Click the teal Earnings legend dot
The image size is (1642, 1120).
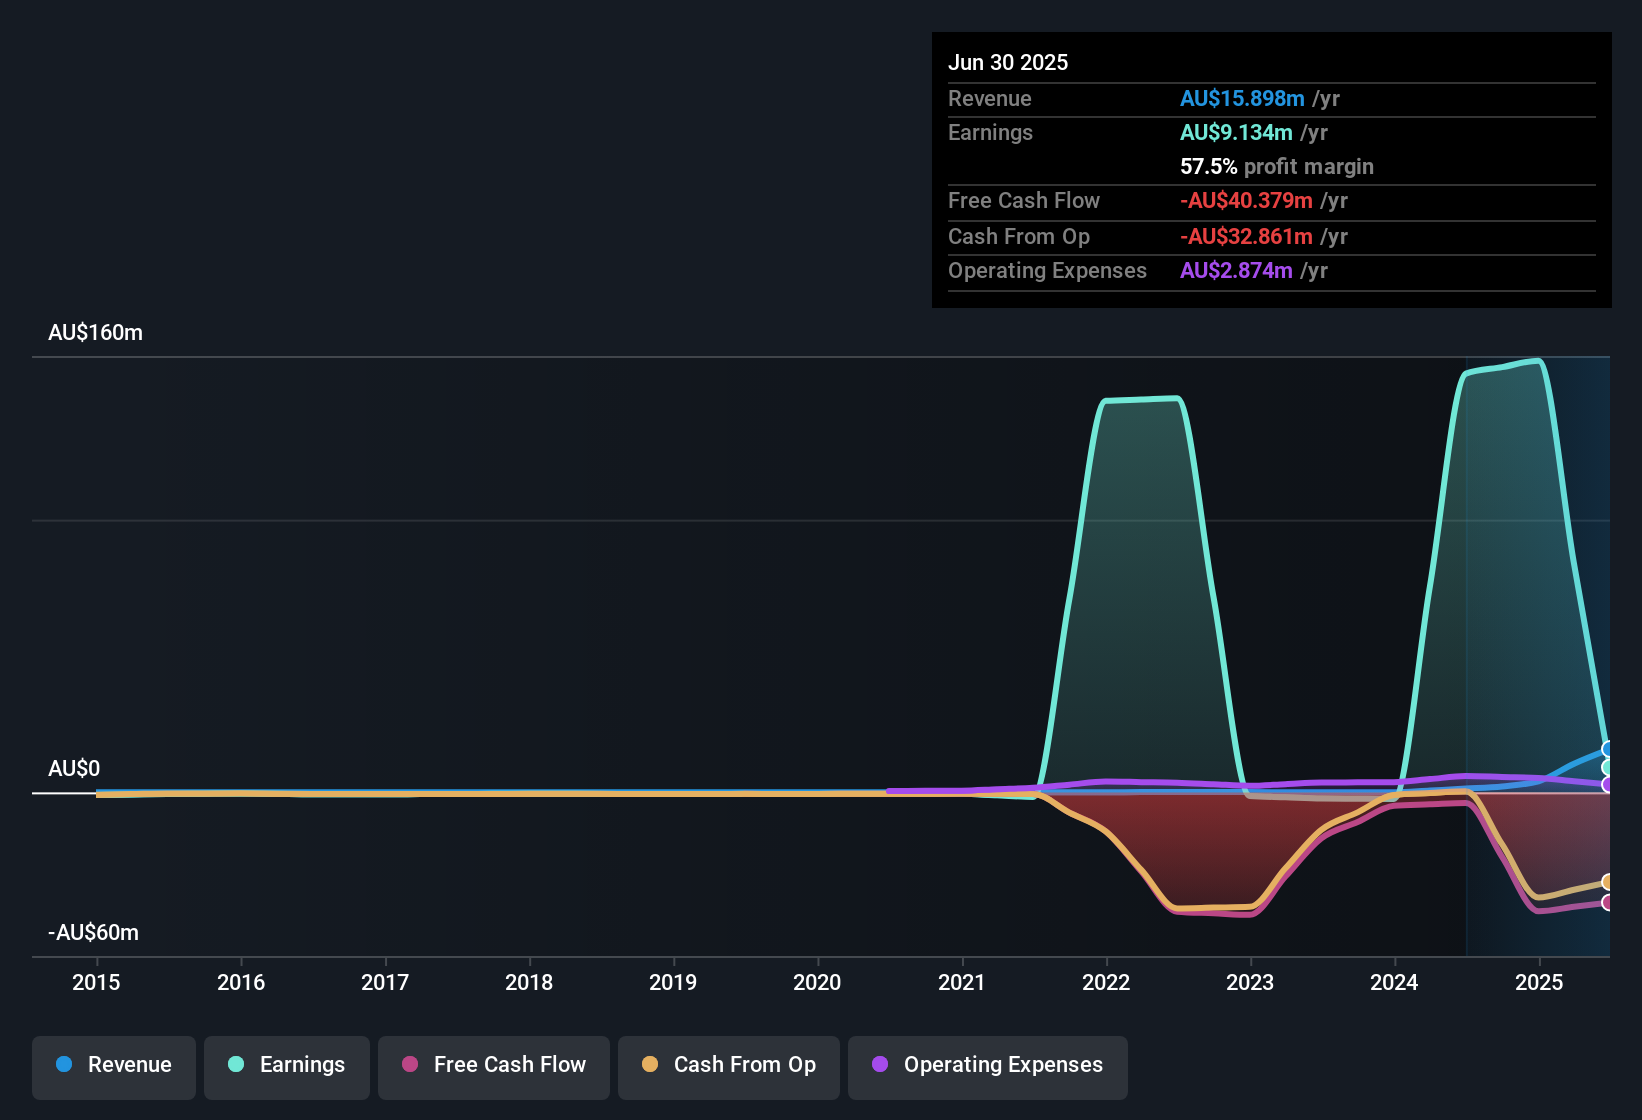tap(236, 1064)
